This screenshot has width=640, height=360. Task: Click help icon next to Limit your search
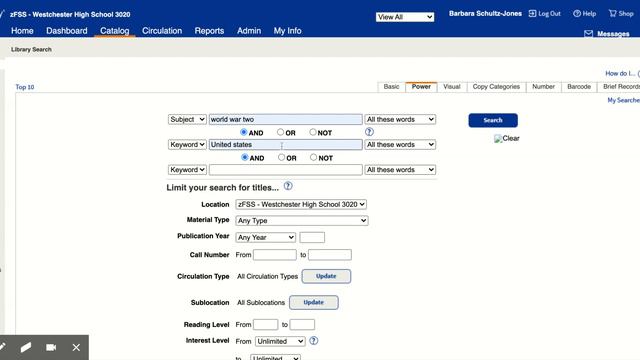[x=288, y=186]
